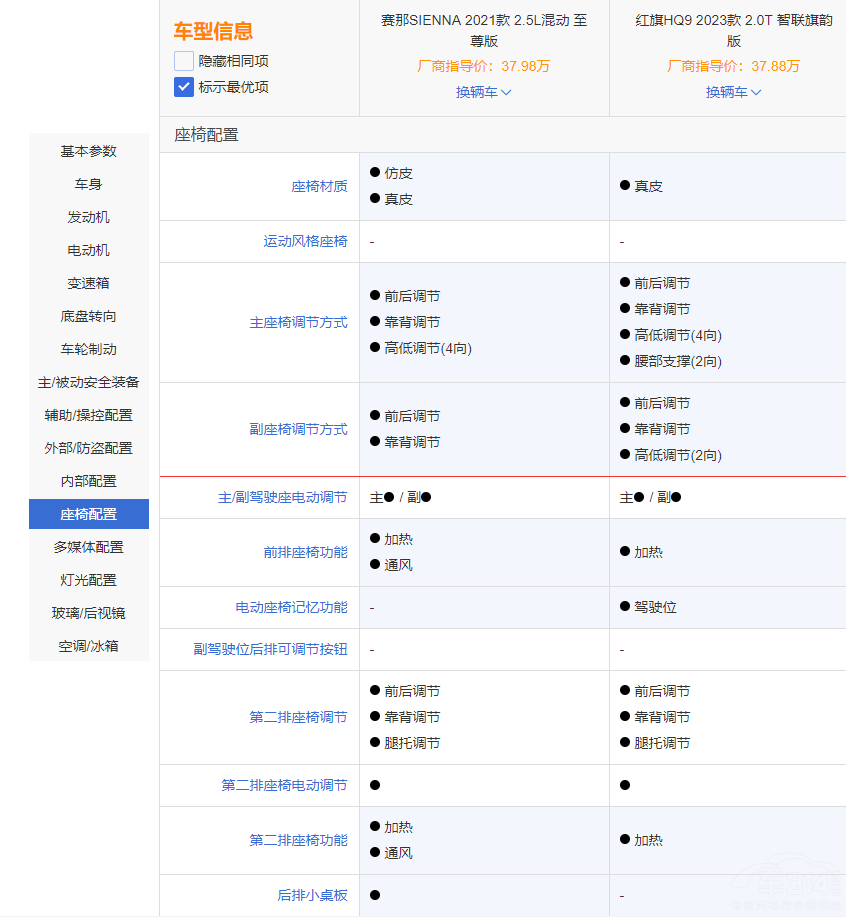
Task: Click the 第二排座椅功能 parameter label
Action: tap(298, 840)
